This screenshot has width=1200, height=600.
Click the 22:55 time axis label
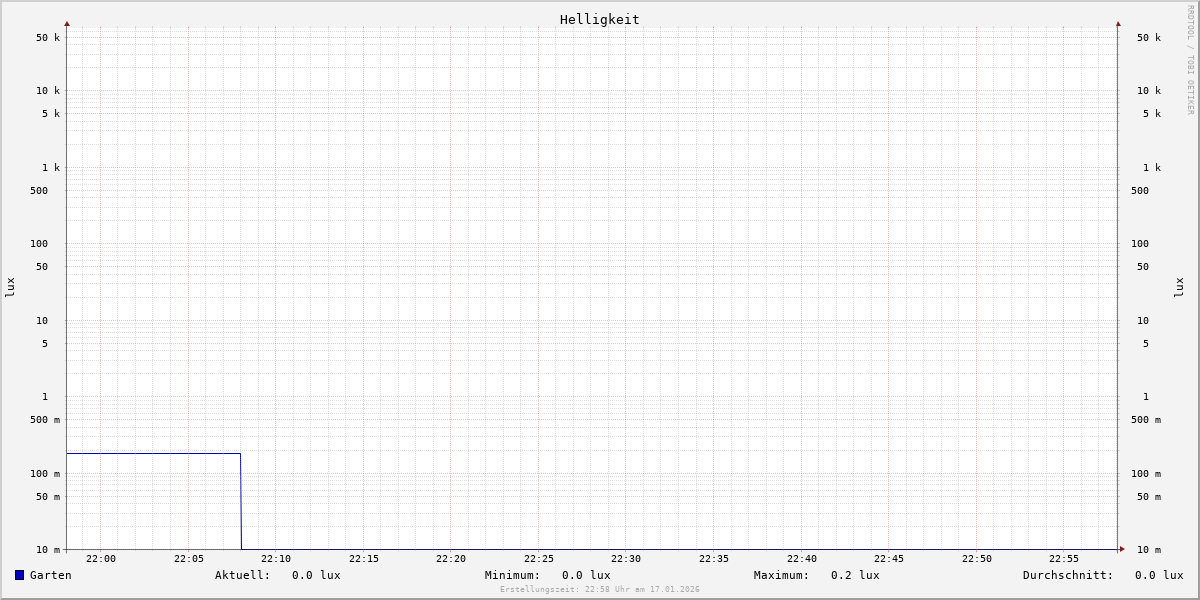pyautogui.click(x=1064, y=559)
